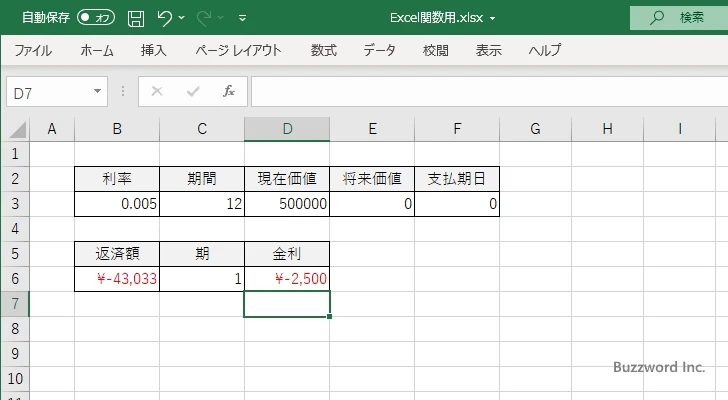Select row 6 header
The image size is (728, 400).
coord(15,279)
